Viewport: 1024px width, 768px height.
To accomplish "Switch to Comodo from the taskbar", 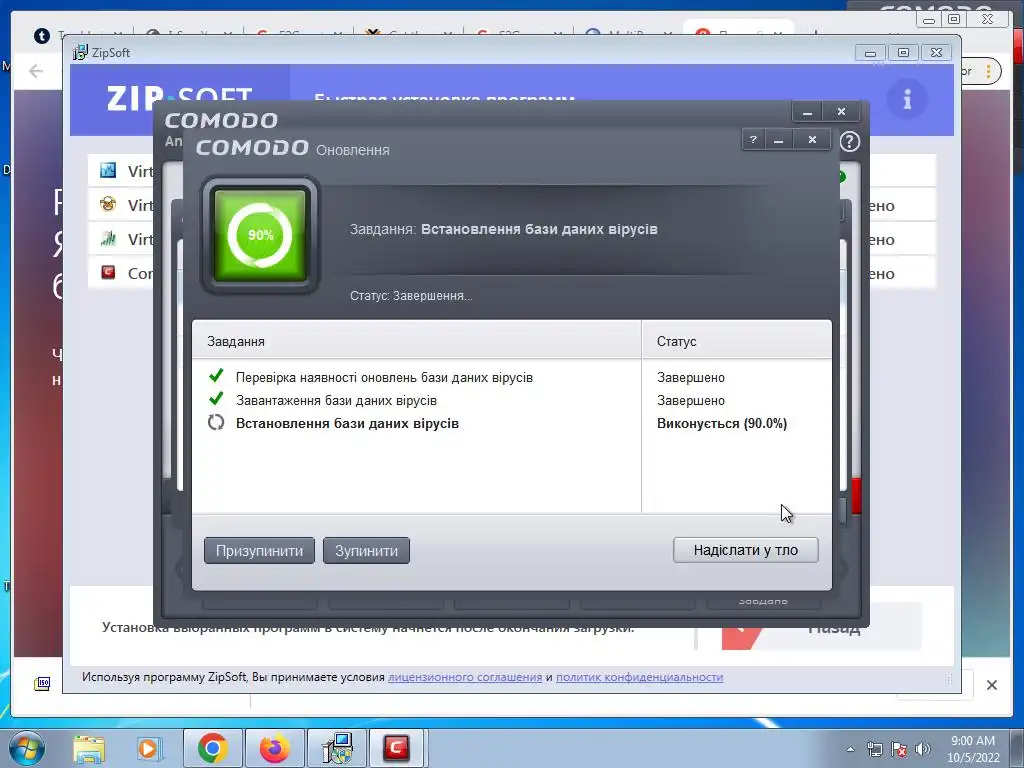I will (x=396, y=748).
